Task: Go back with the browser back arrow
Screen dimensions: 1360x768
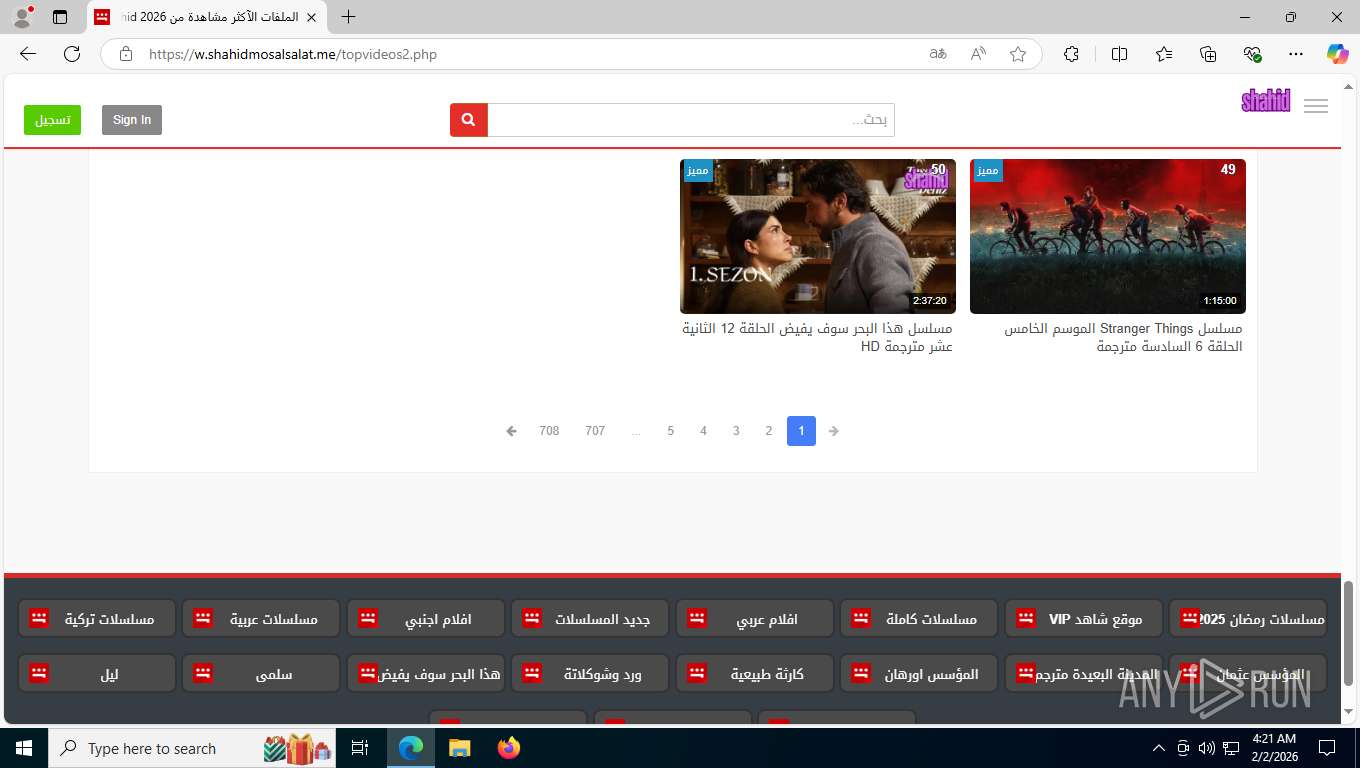Action: tap(28, 54)
